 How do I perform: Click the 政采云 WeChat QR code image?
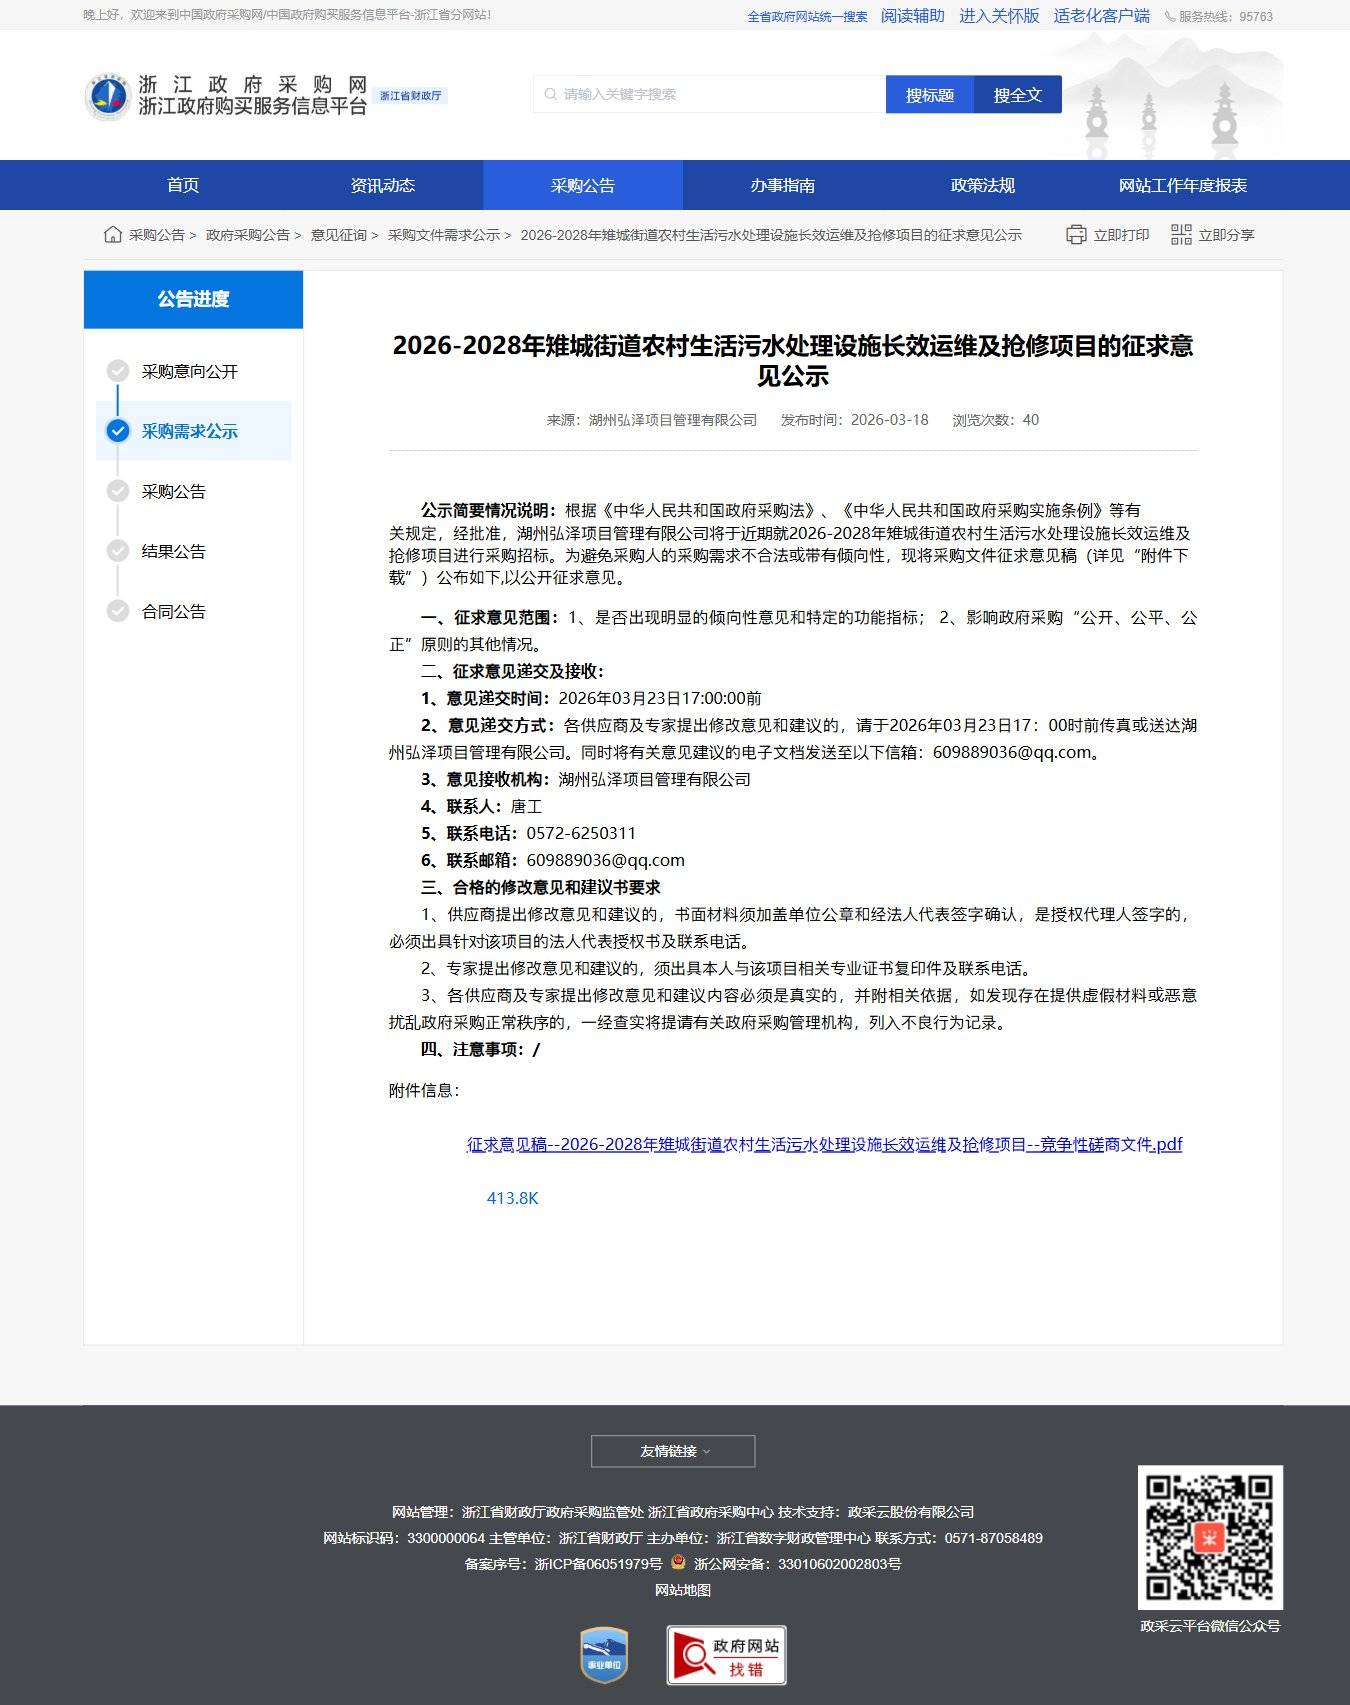tap(1210, 1537)
